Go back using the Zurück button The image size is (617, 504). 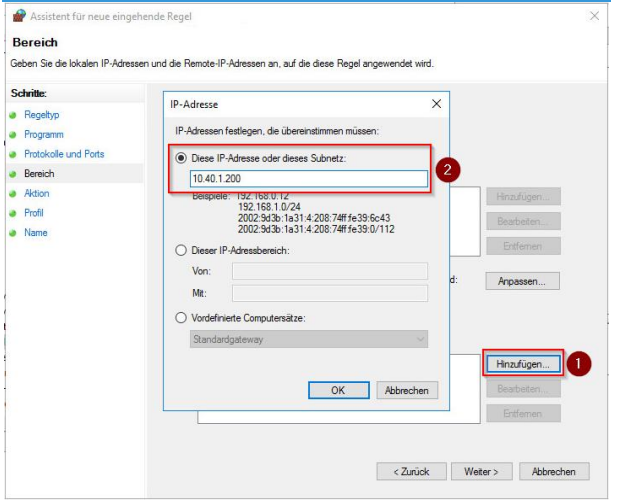[x=409, y=471]
